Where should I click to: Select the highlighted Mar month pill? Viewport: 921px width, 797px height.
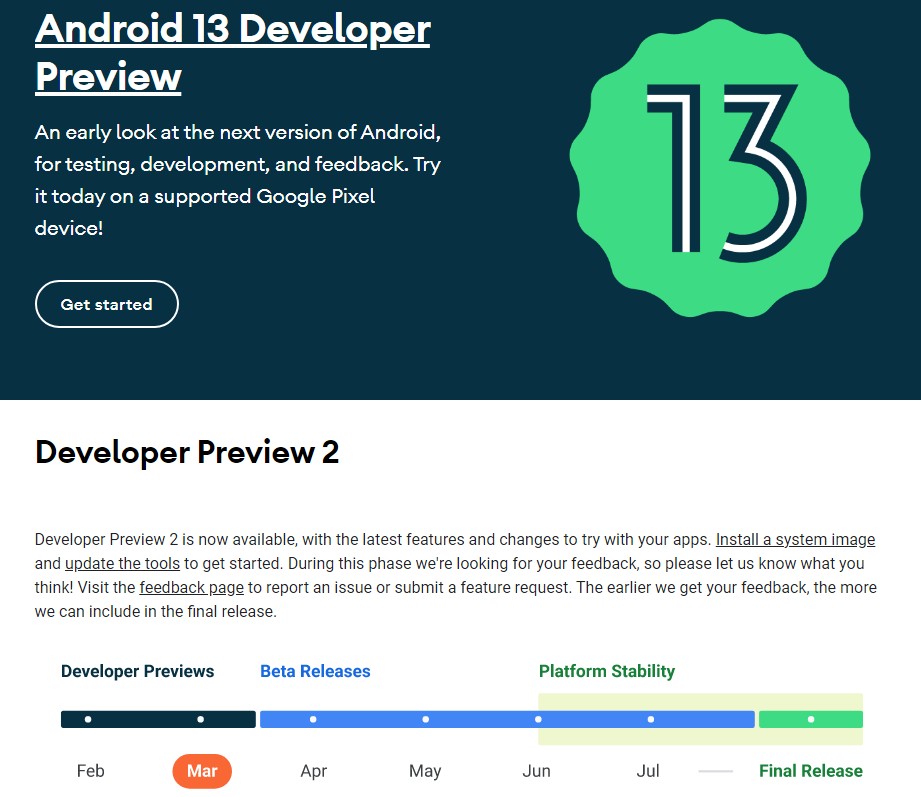(x=202, y=771)
